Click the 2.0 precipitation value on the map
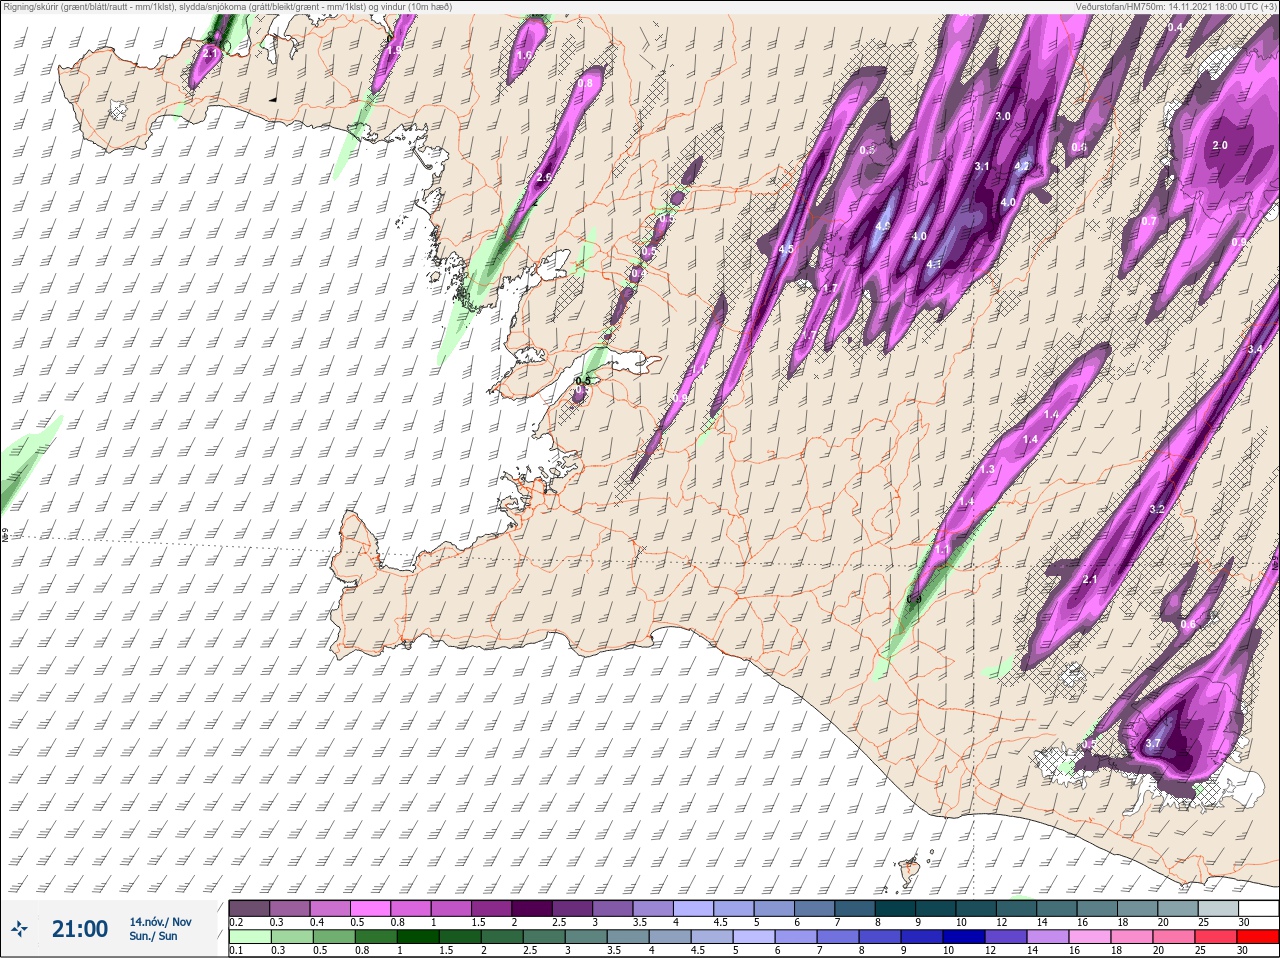Screen dimensions: 1280x958 (x=1220, y=145)
